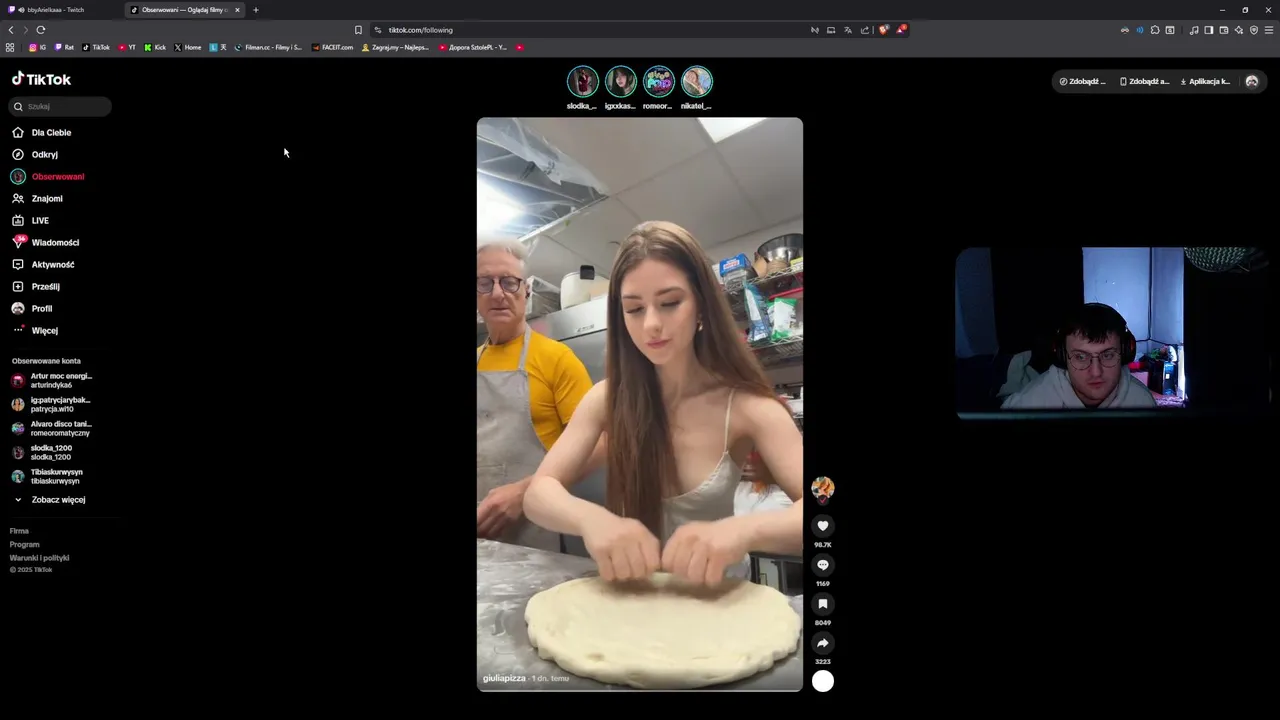Open video comments icon
Image resolution: width=1280 pixels, height=720 pixels.
coord(823,565)
